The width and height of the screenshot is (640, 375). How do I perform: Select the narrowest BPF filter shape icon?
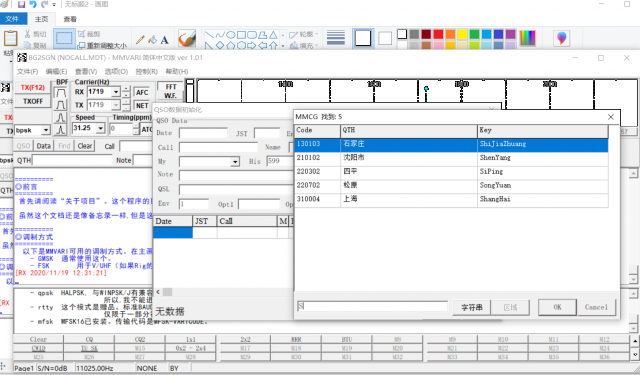tap(61, 130)
